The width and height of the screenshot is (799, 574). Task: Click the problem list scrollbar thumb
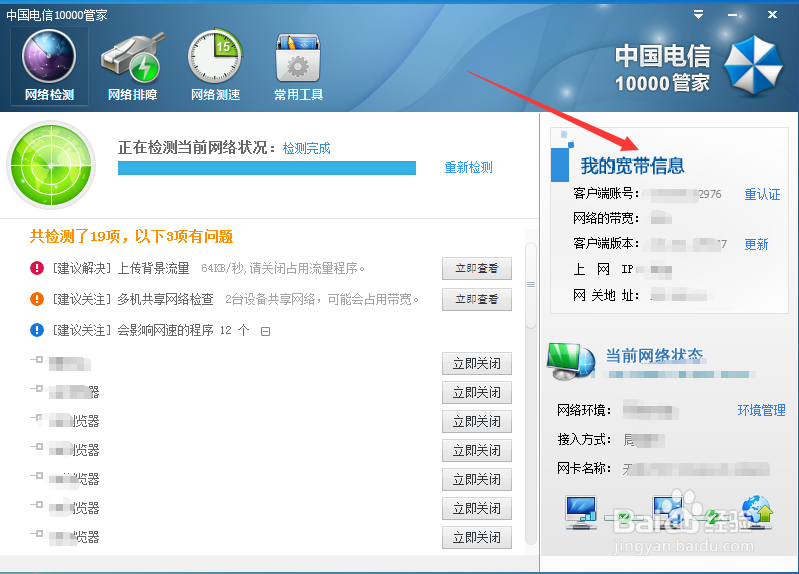coord(531,285)
